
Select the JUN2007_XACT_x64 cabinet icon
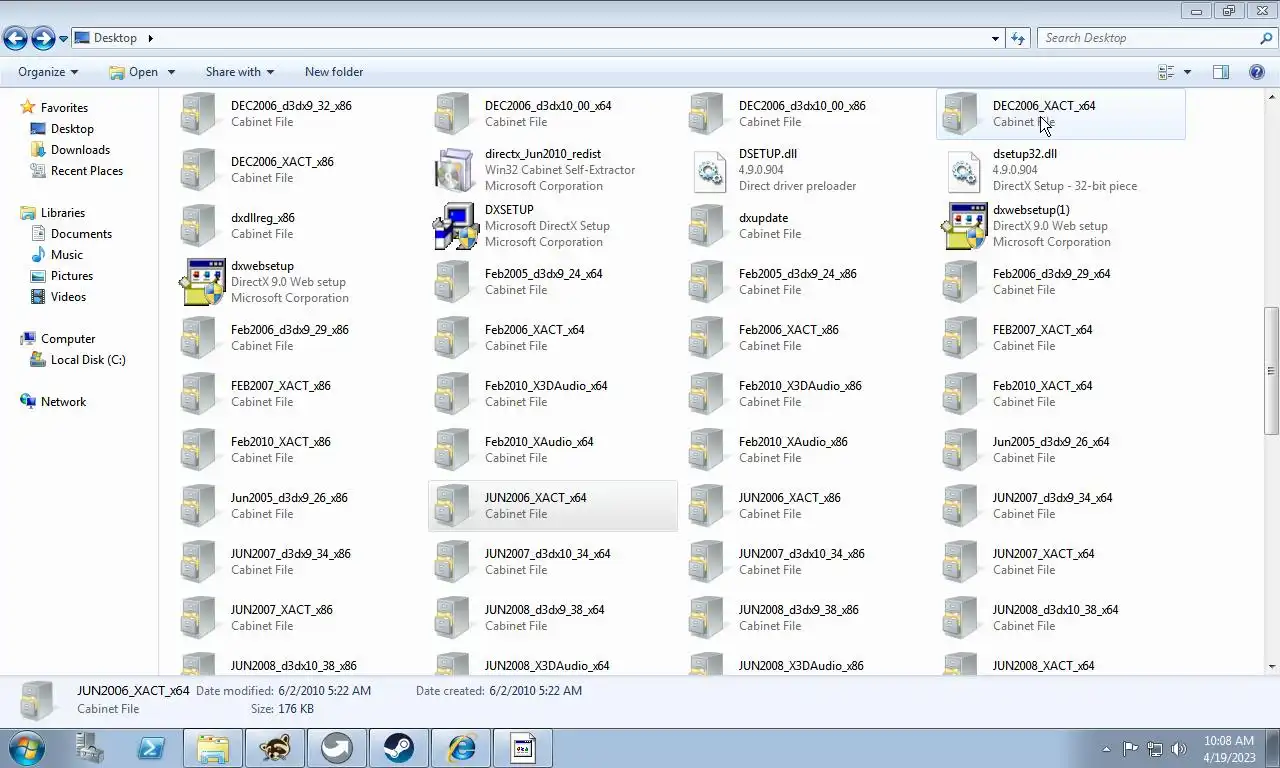click(961, 562)
